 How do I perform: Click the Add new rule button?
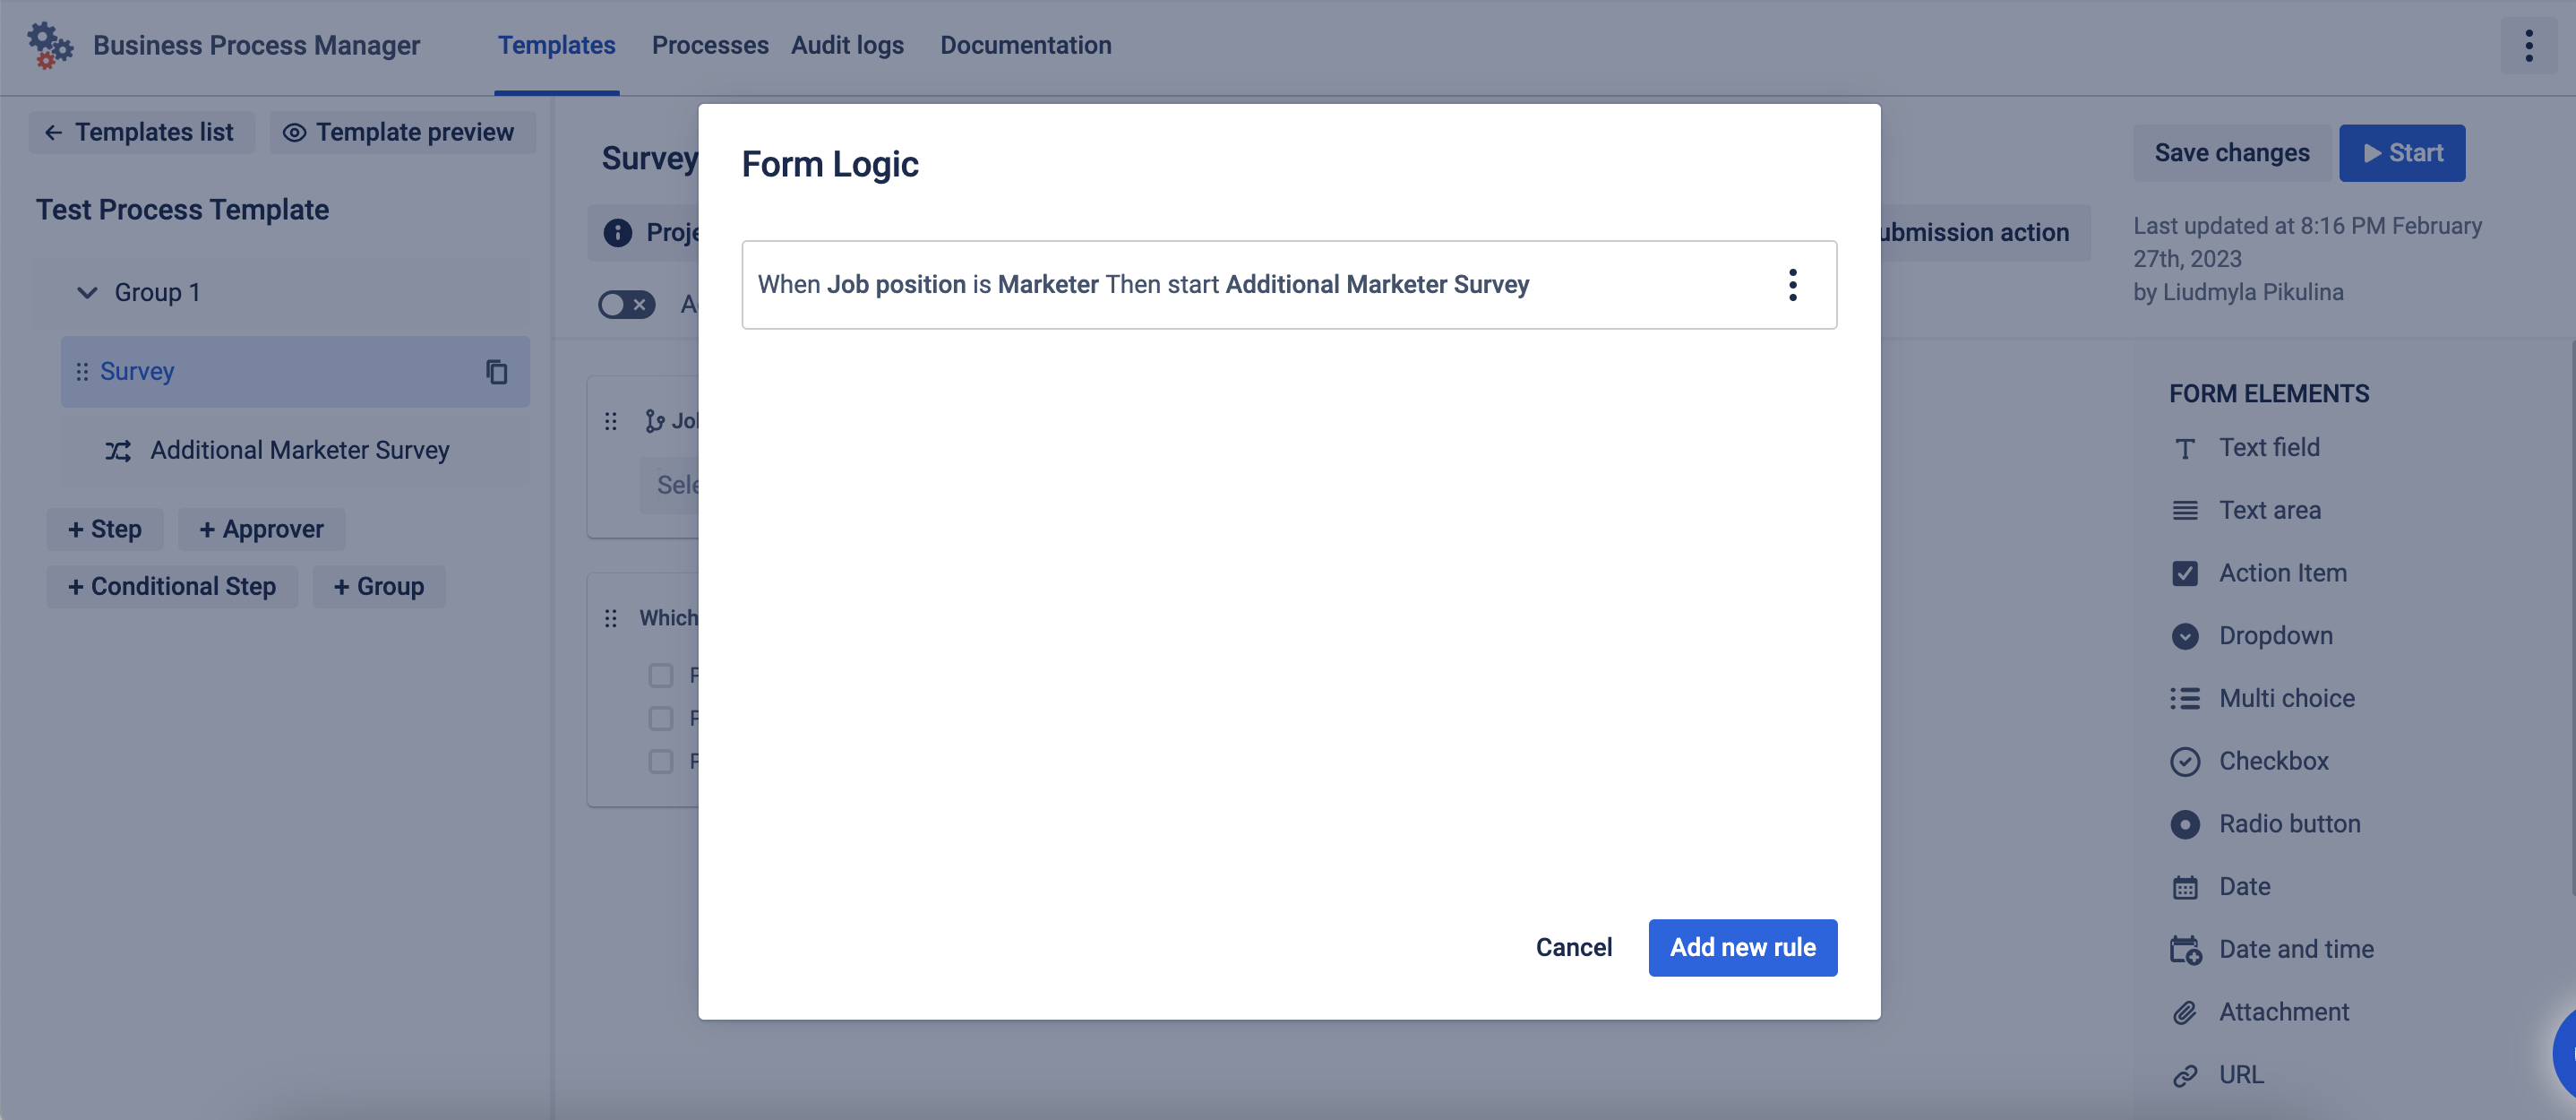[1741, 947]
